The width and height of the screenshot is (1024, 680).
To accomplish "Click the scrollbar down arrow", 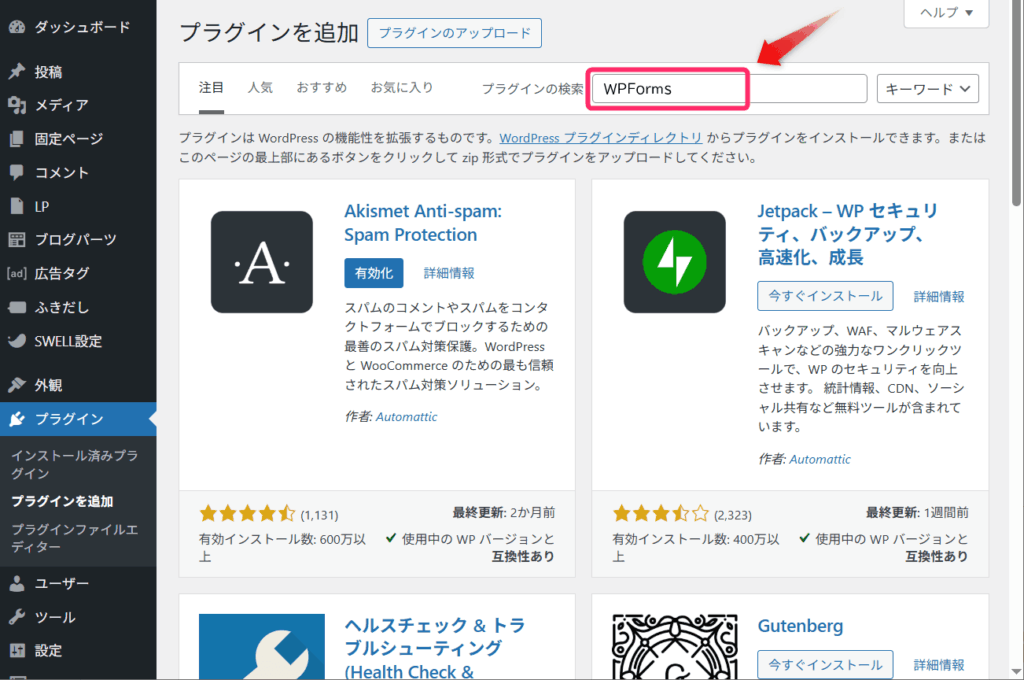I will click(1017, 672).
